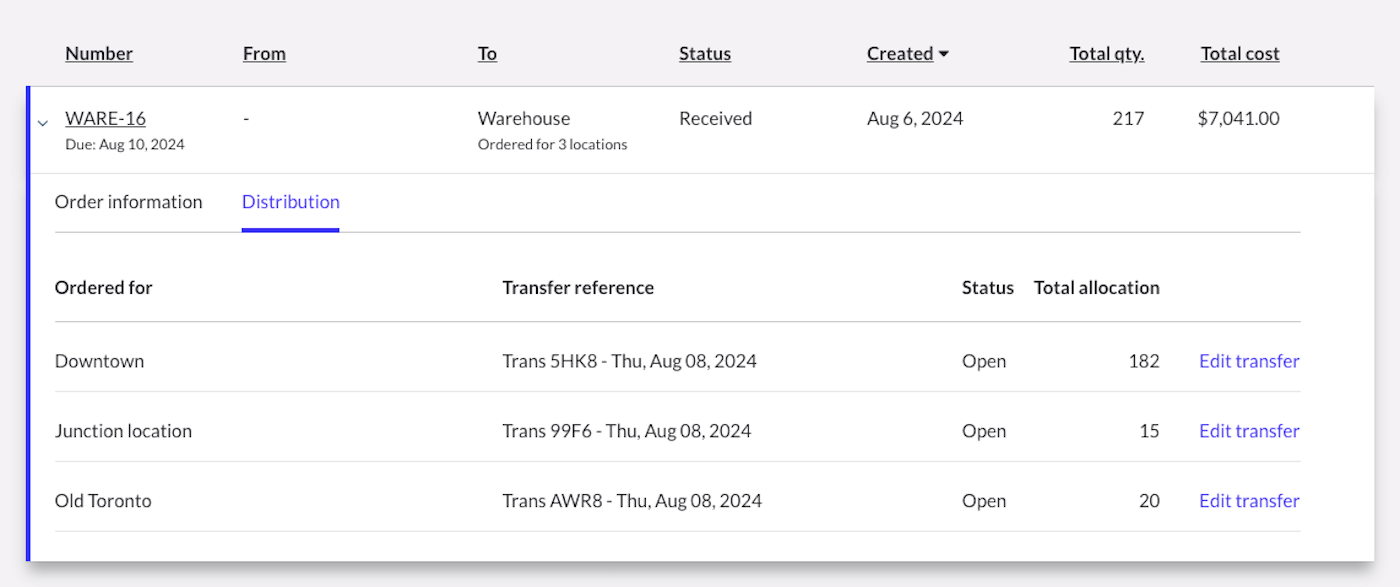Click the Received status for WARE-16
The image size is (1400, 587).
click(x=715, y=117)
